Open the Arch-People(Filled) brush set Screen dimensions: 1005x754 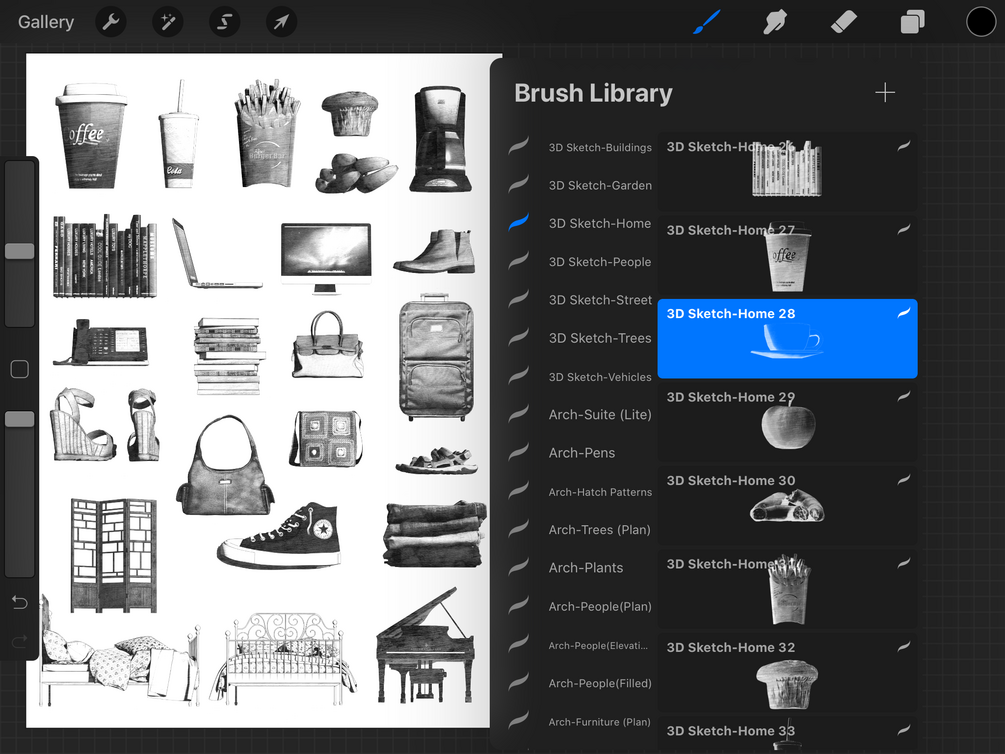tap(599, 683)
